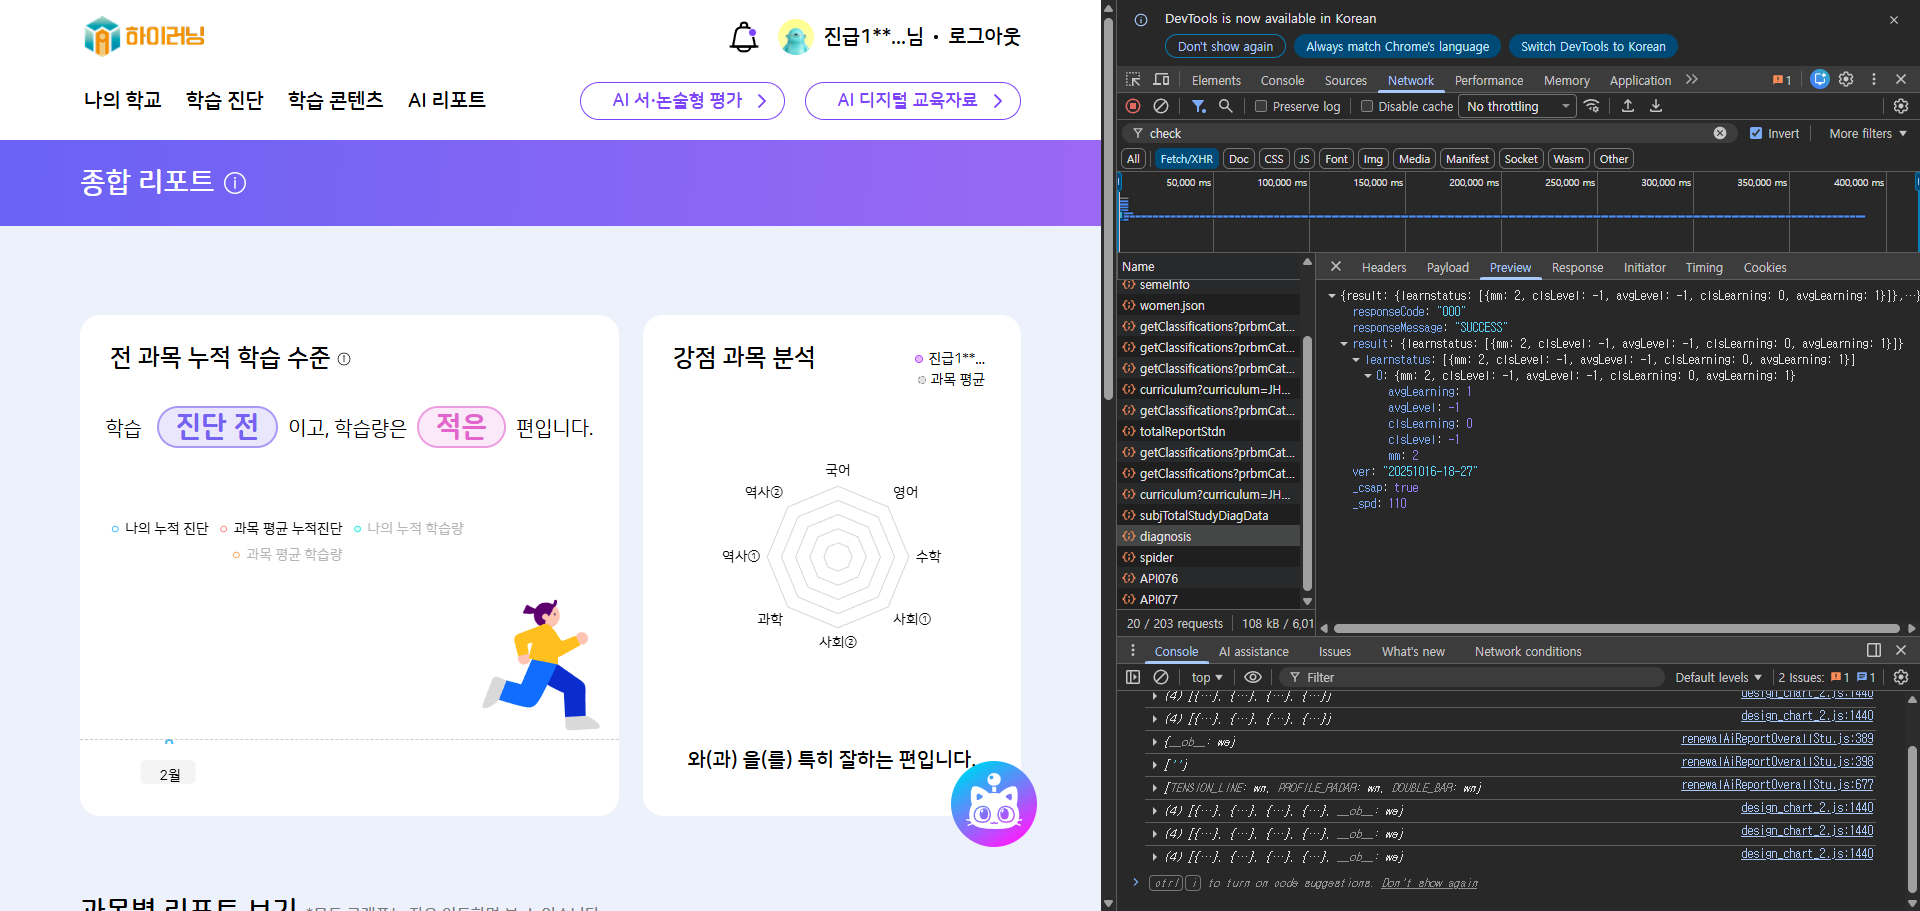The height and width of the screenshot is (911, 1920).
Task: Switch to the Response tab
Action: coord(1577,267)
